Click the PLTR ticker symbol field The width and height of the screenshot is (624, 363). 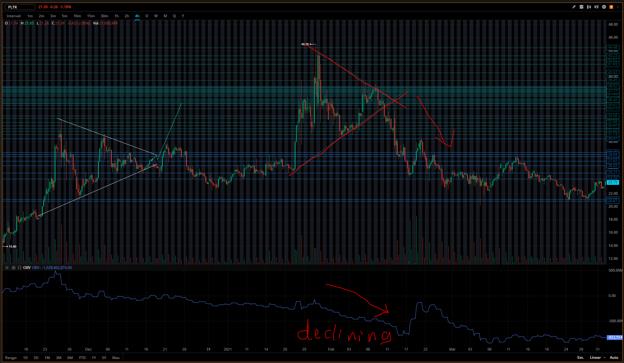[20, 7]
